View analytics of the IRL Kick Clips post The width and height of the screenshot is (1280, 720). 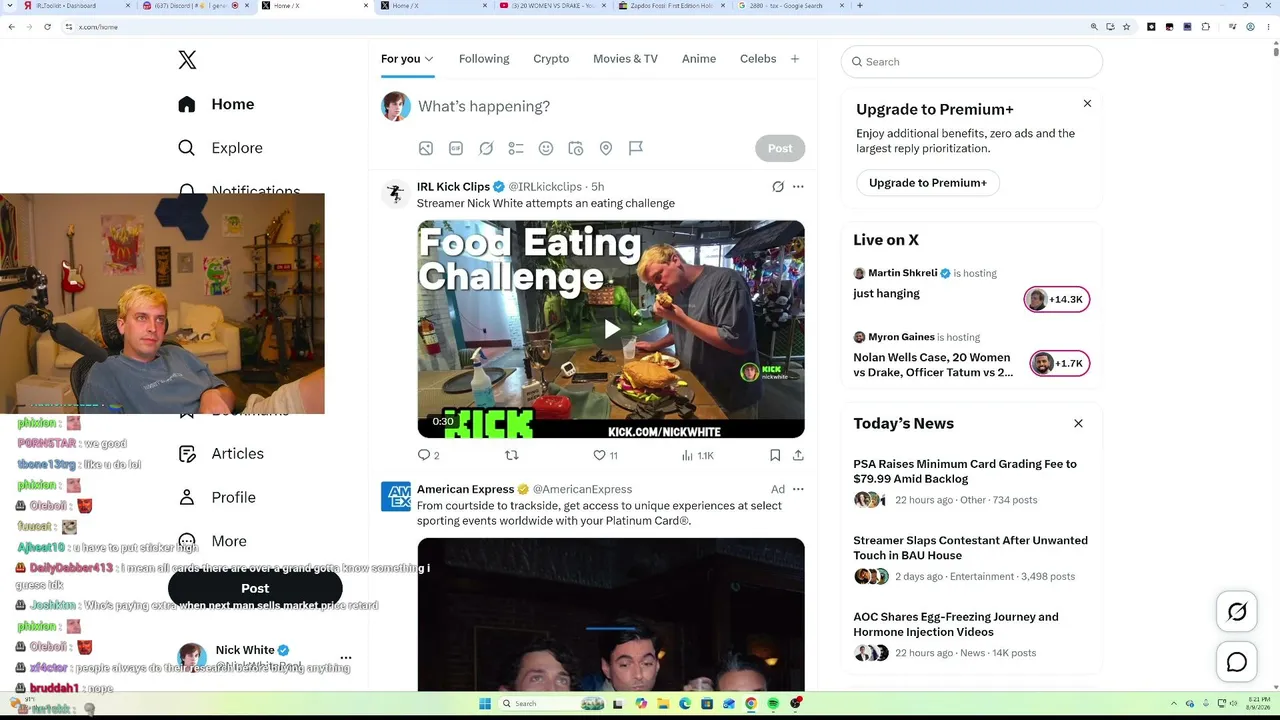pyautogui.click(x=697, y=455)
